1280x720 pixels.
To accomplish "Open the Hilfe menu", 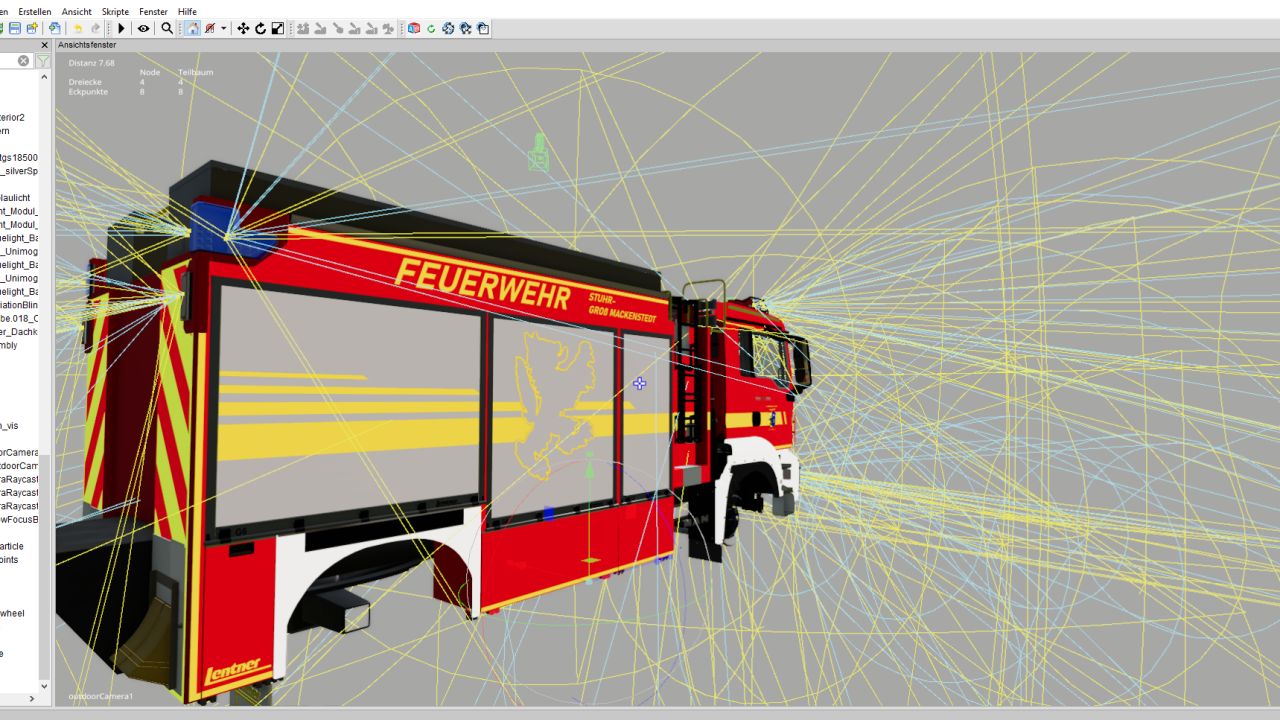I will tap(187, 12).
